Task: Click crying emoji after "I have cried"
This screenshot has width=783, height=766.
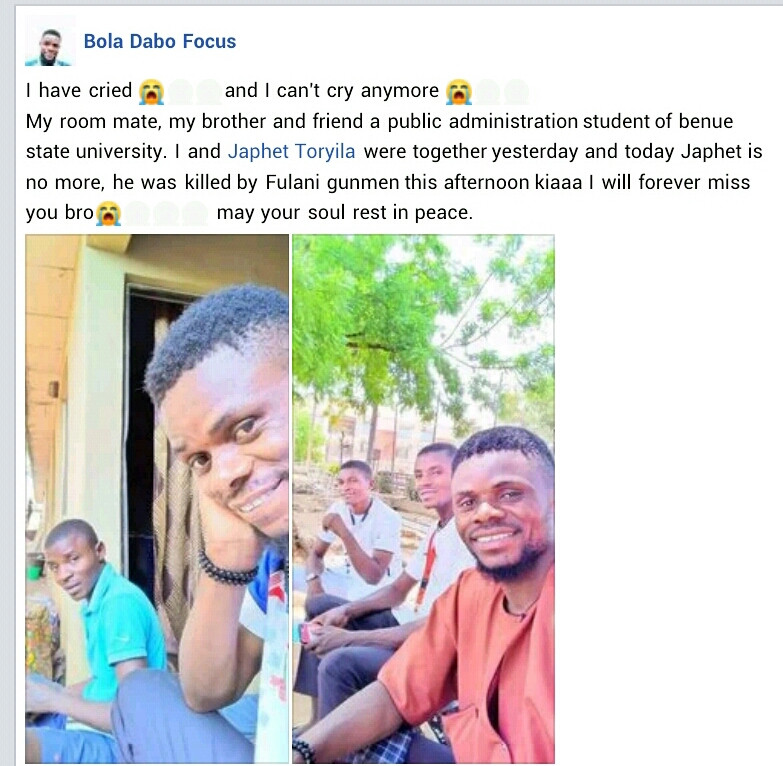Action: click(x=152, y=91)
